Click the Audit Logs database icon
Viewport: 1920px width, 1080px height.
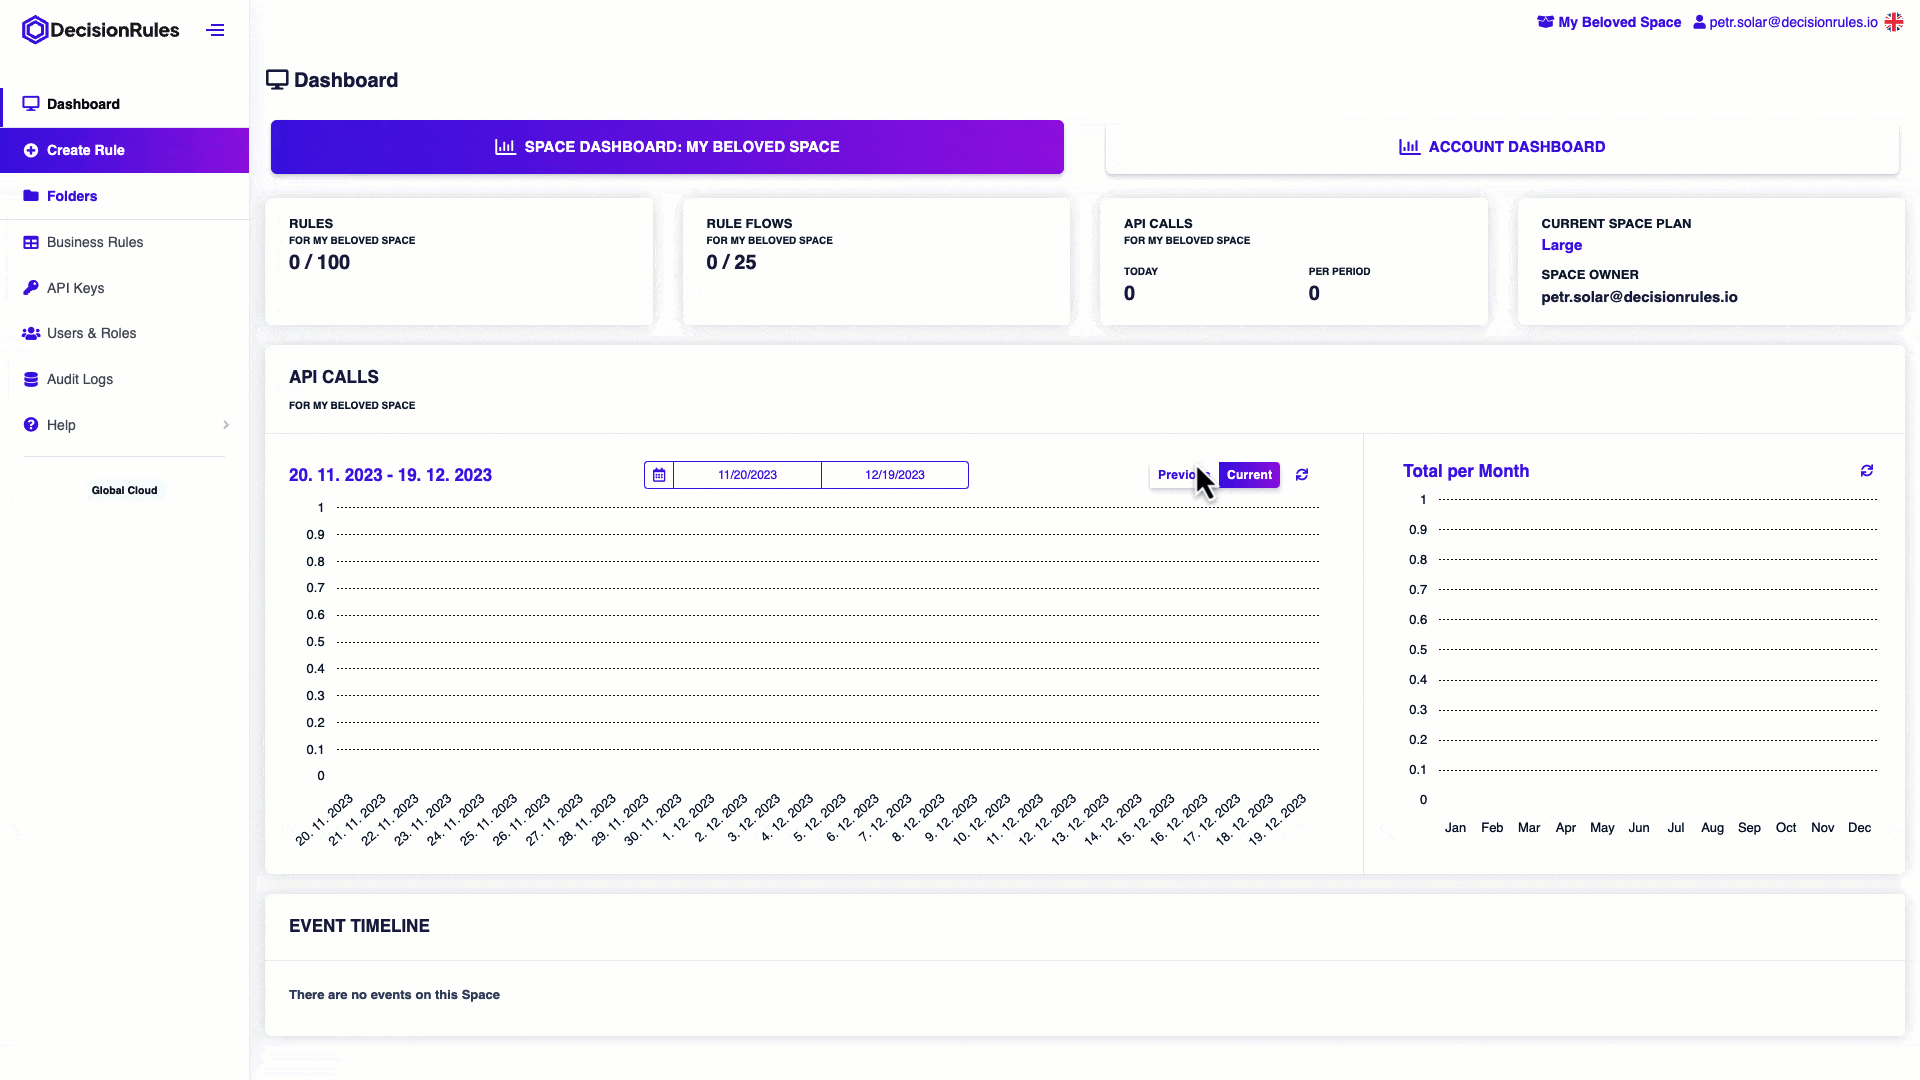[31, 379]
